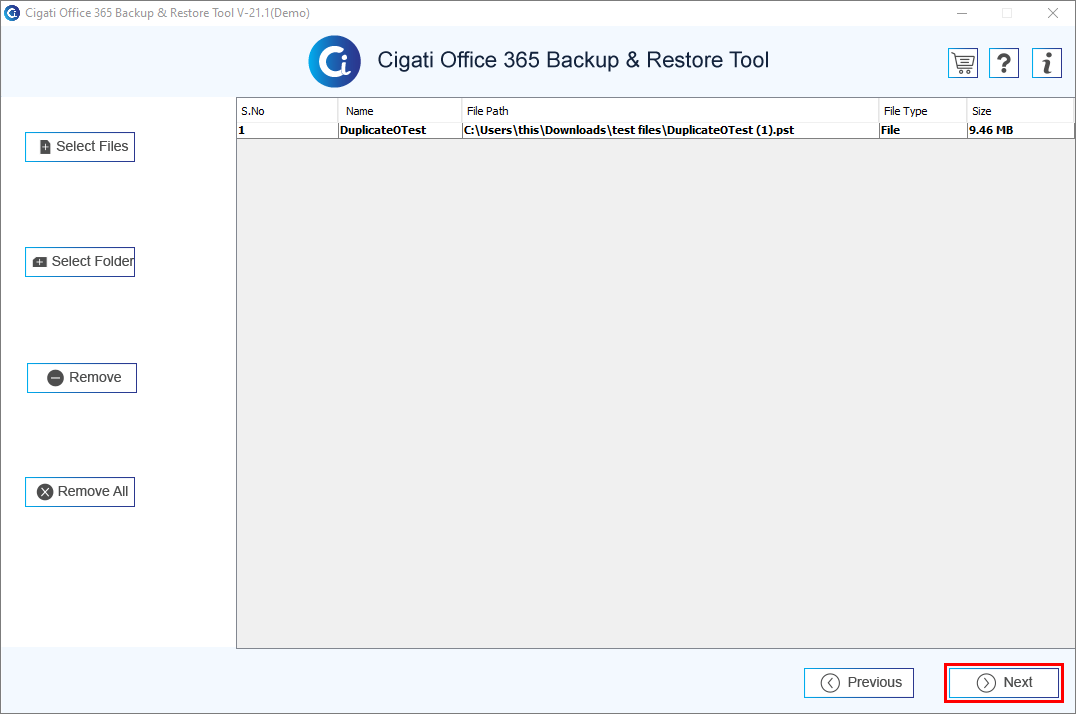Click the Cigati logo in header
The height and width of the screenshot is (714, 1076).
(x=334, y=61)
